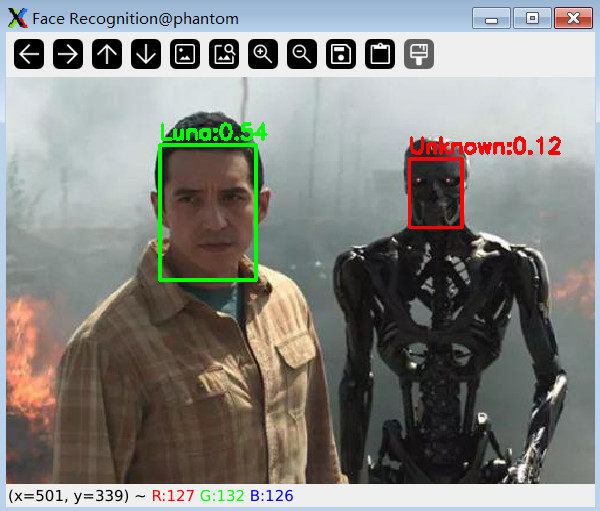Click the B:126 value in status bar
Image resolution: width=600 pixels, height=511 pixels.
[x=272, y=496]
